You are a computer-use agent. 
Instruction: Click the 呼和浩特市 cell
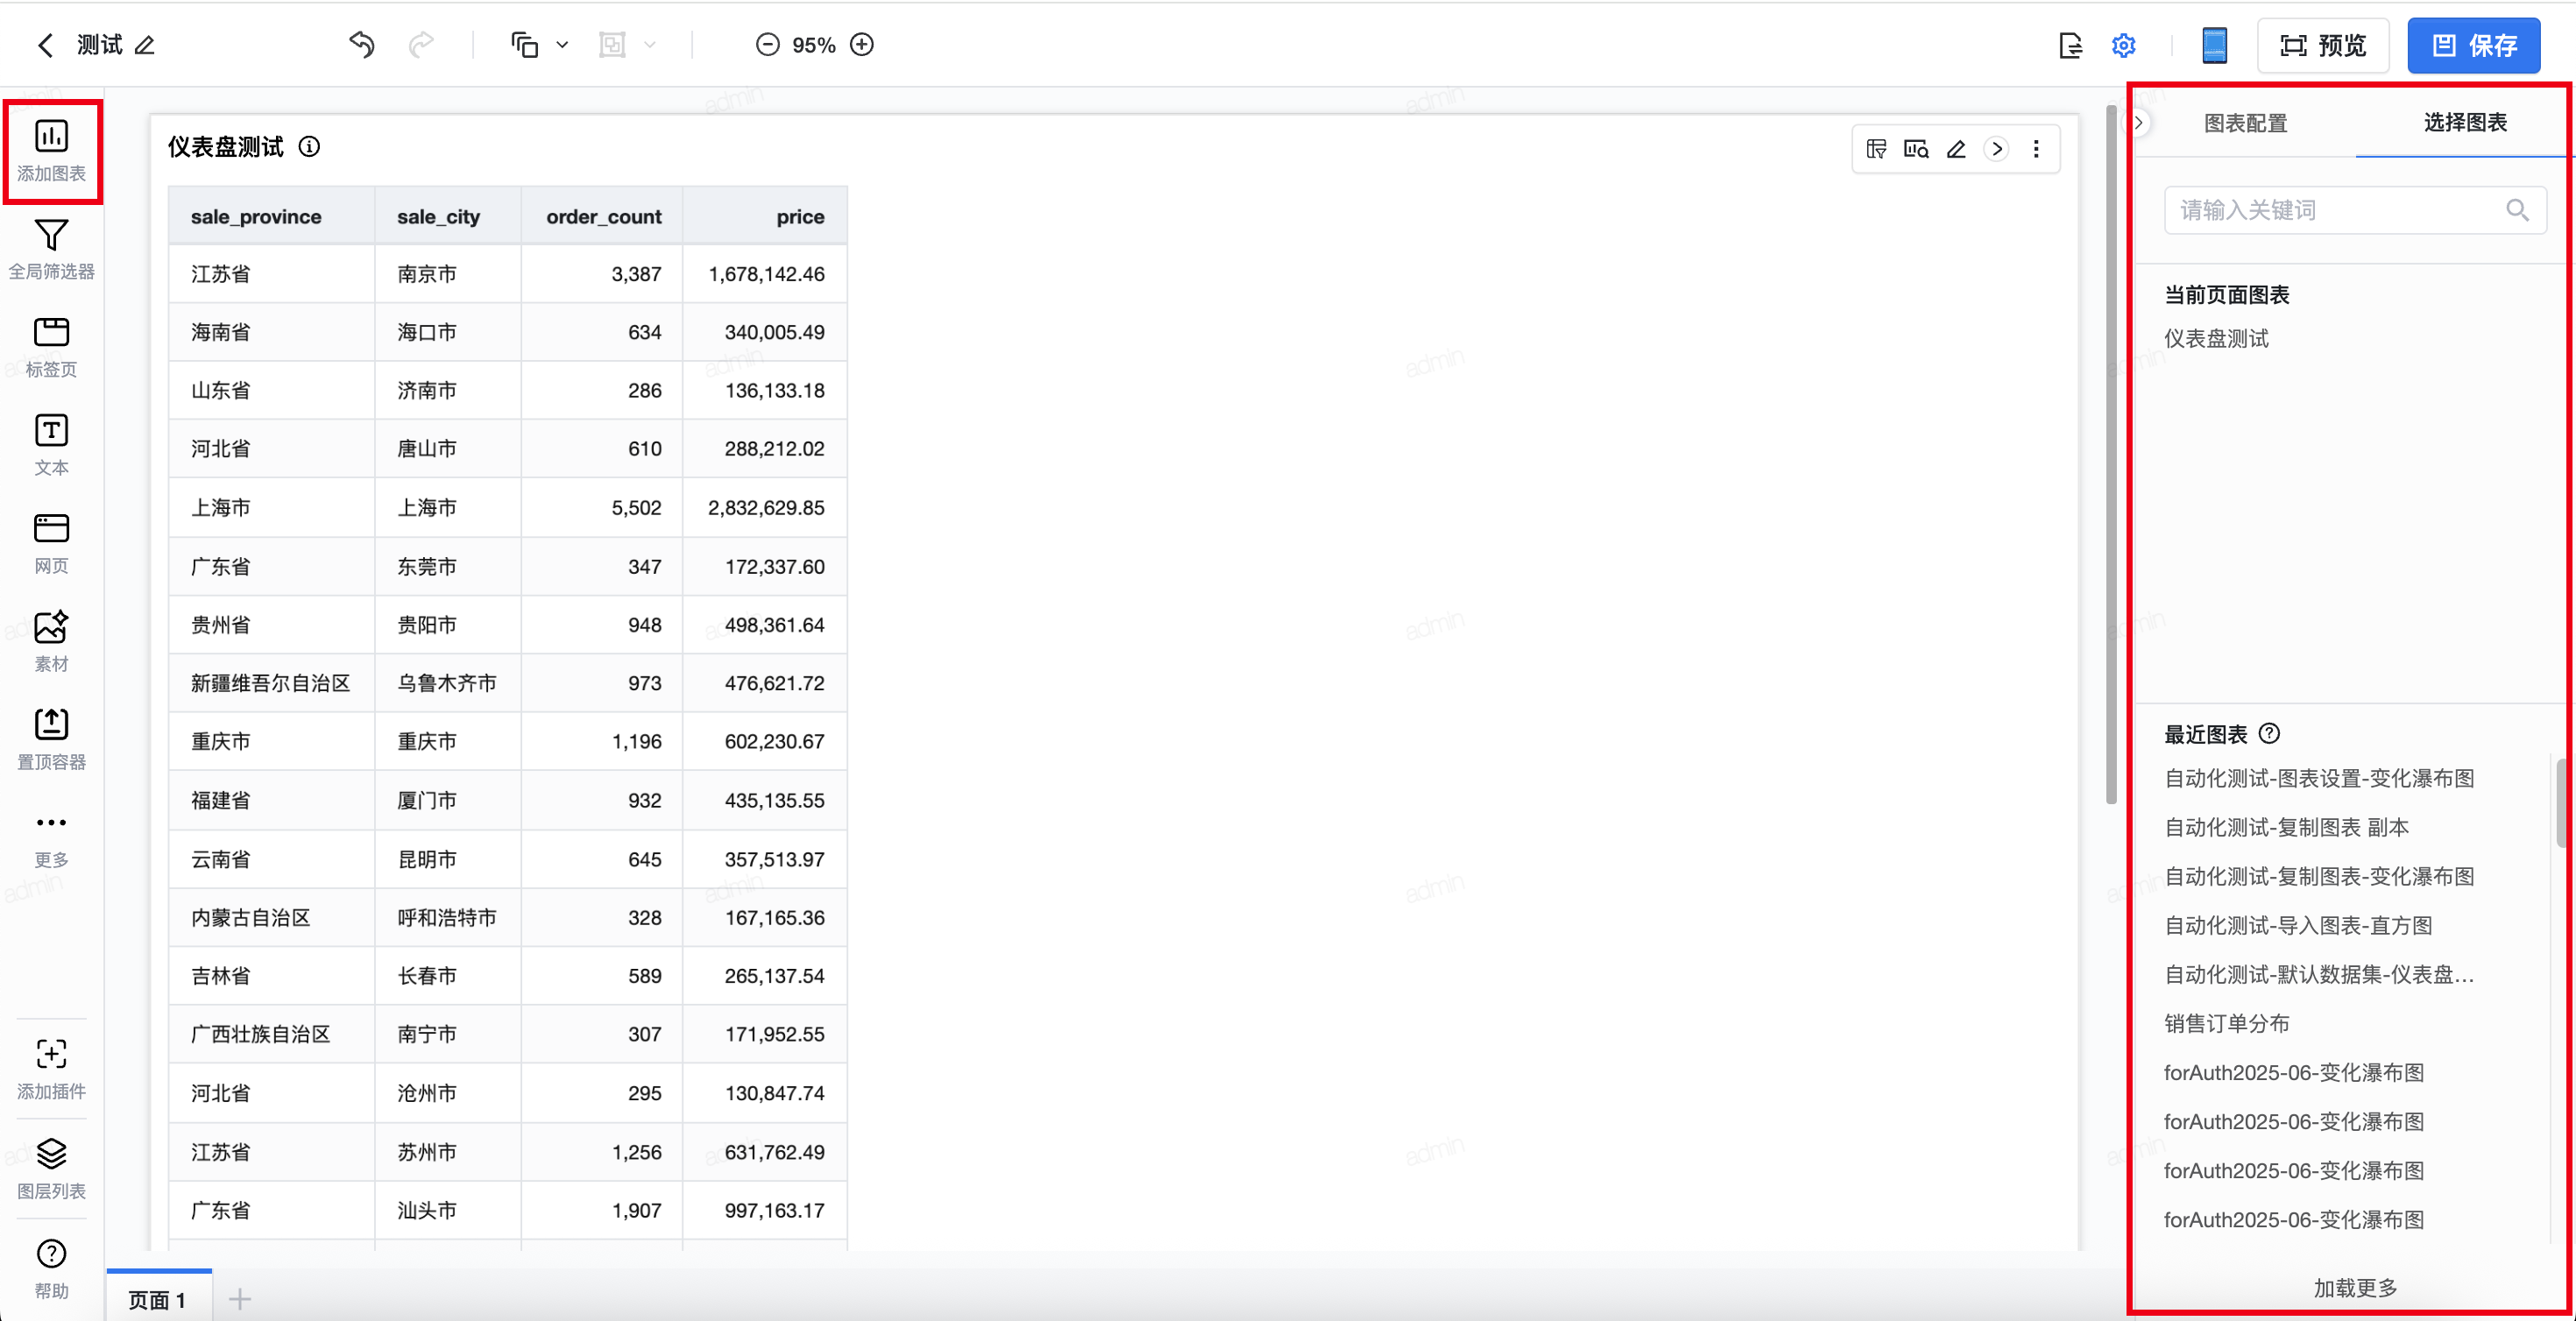coord(447,917)
